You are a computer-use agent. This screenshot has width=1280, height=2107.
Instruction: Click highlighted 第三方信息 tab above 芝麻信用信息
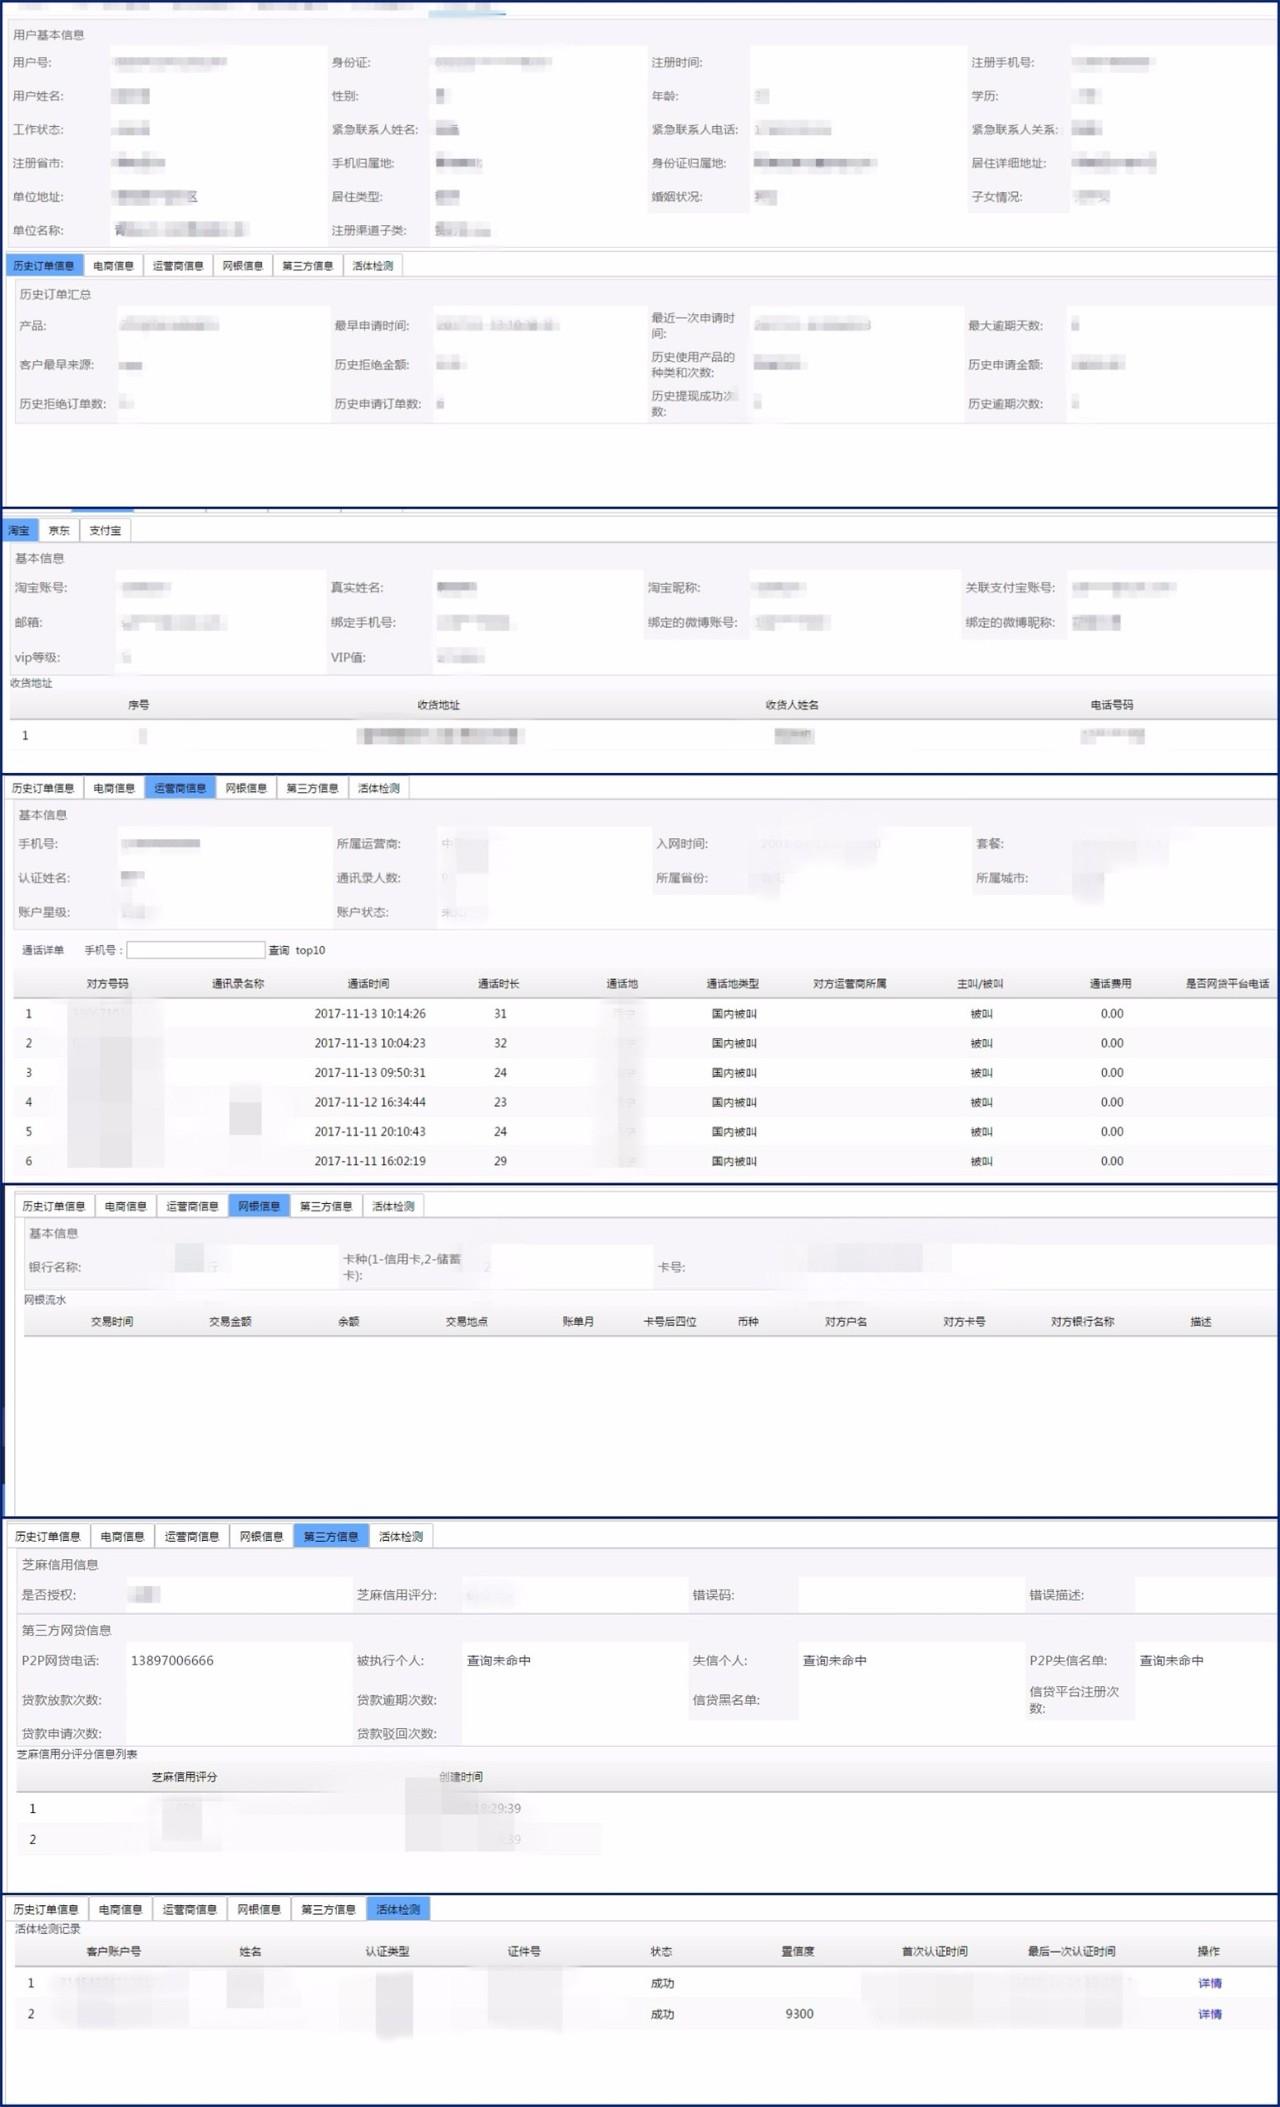[x=331, y=1536]
